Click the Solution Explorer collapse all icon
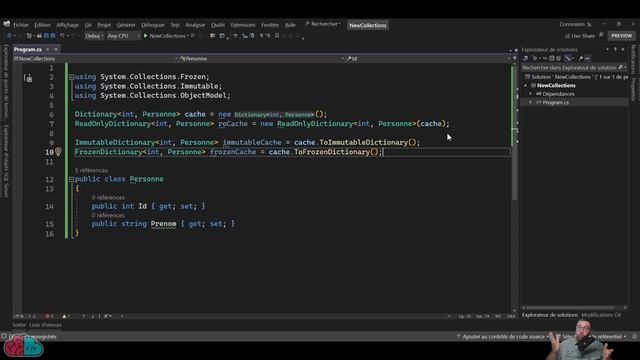Viewport: 640px width, 360px height. coord(551,58)
